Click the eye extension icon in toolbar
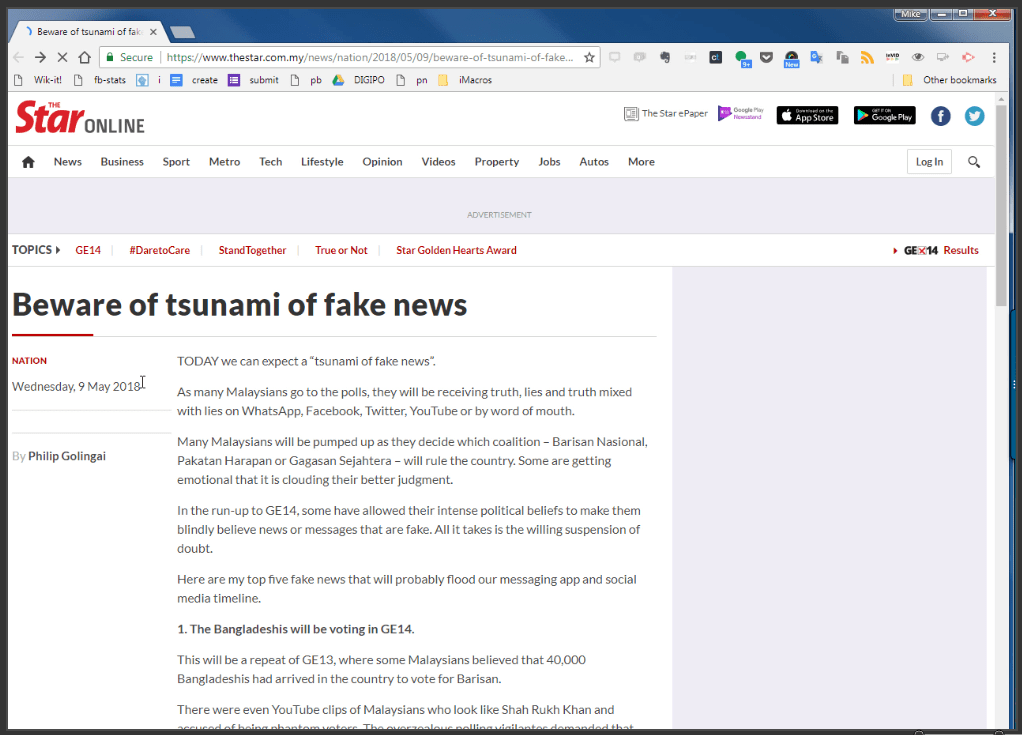 tap(918, 58)
